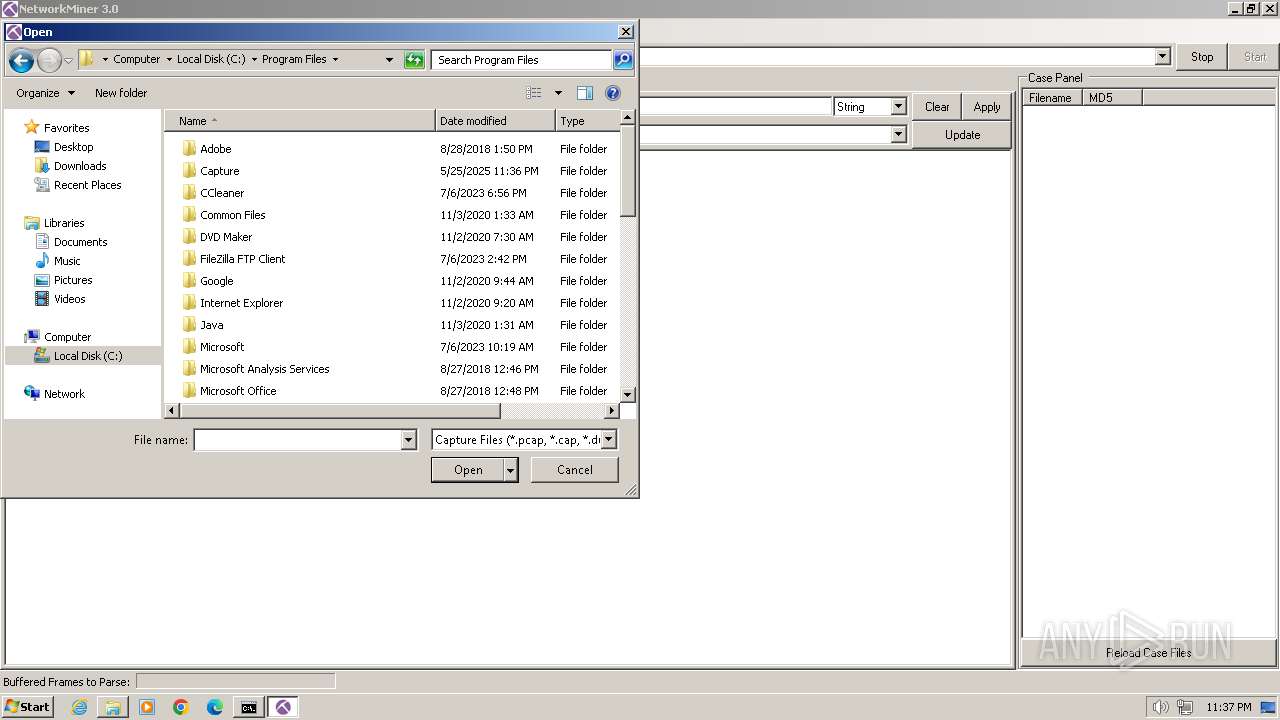1280x720 pixels.
Task: Click the Open button split arrow
Action: [x=511, y=470]
